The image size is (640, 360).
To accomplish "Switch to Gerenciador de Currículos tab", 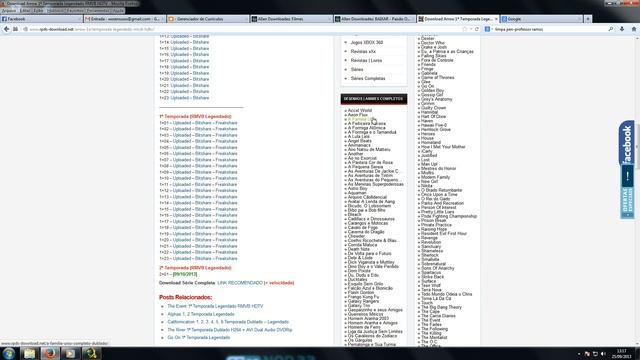I will 208,19.
